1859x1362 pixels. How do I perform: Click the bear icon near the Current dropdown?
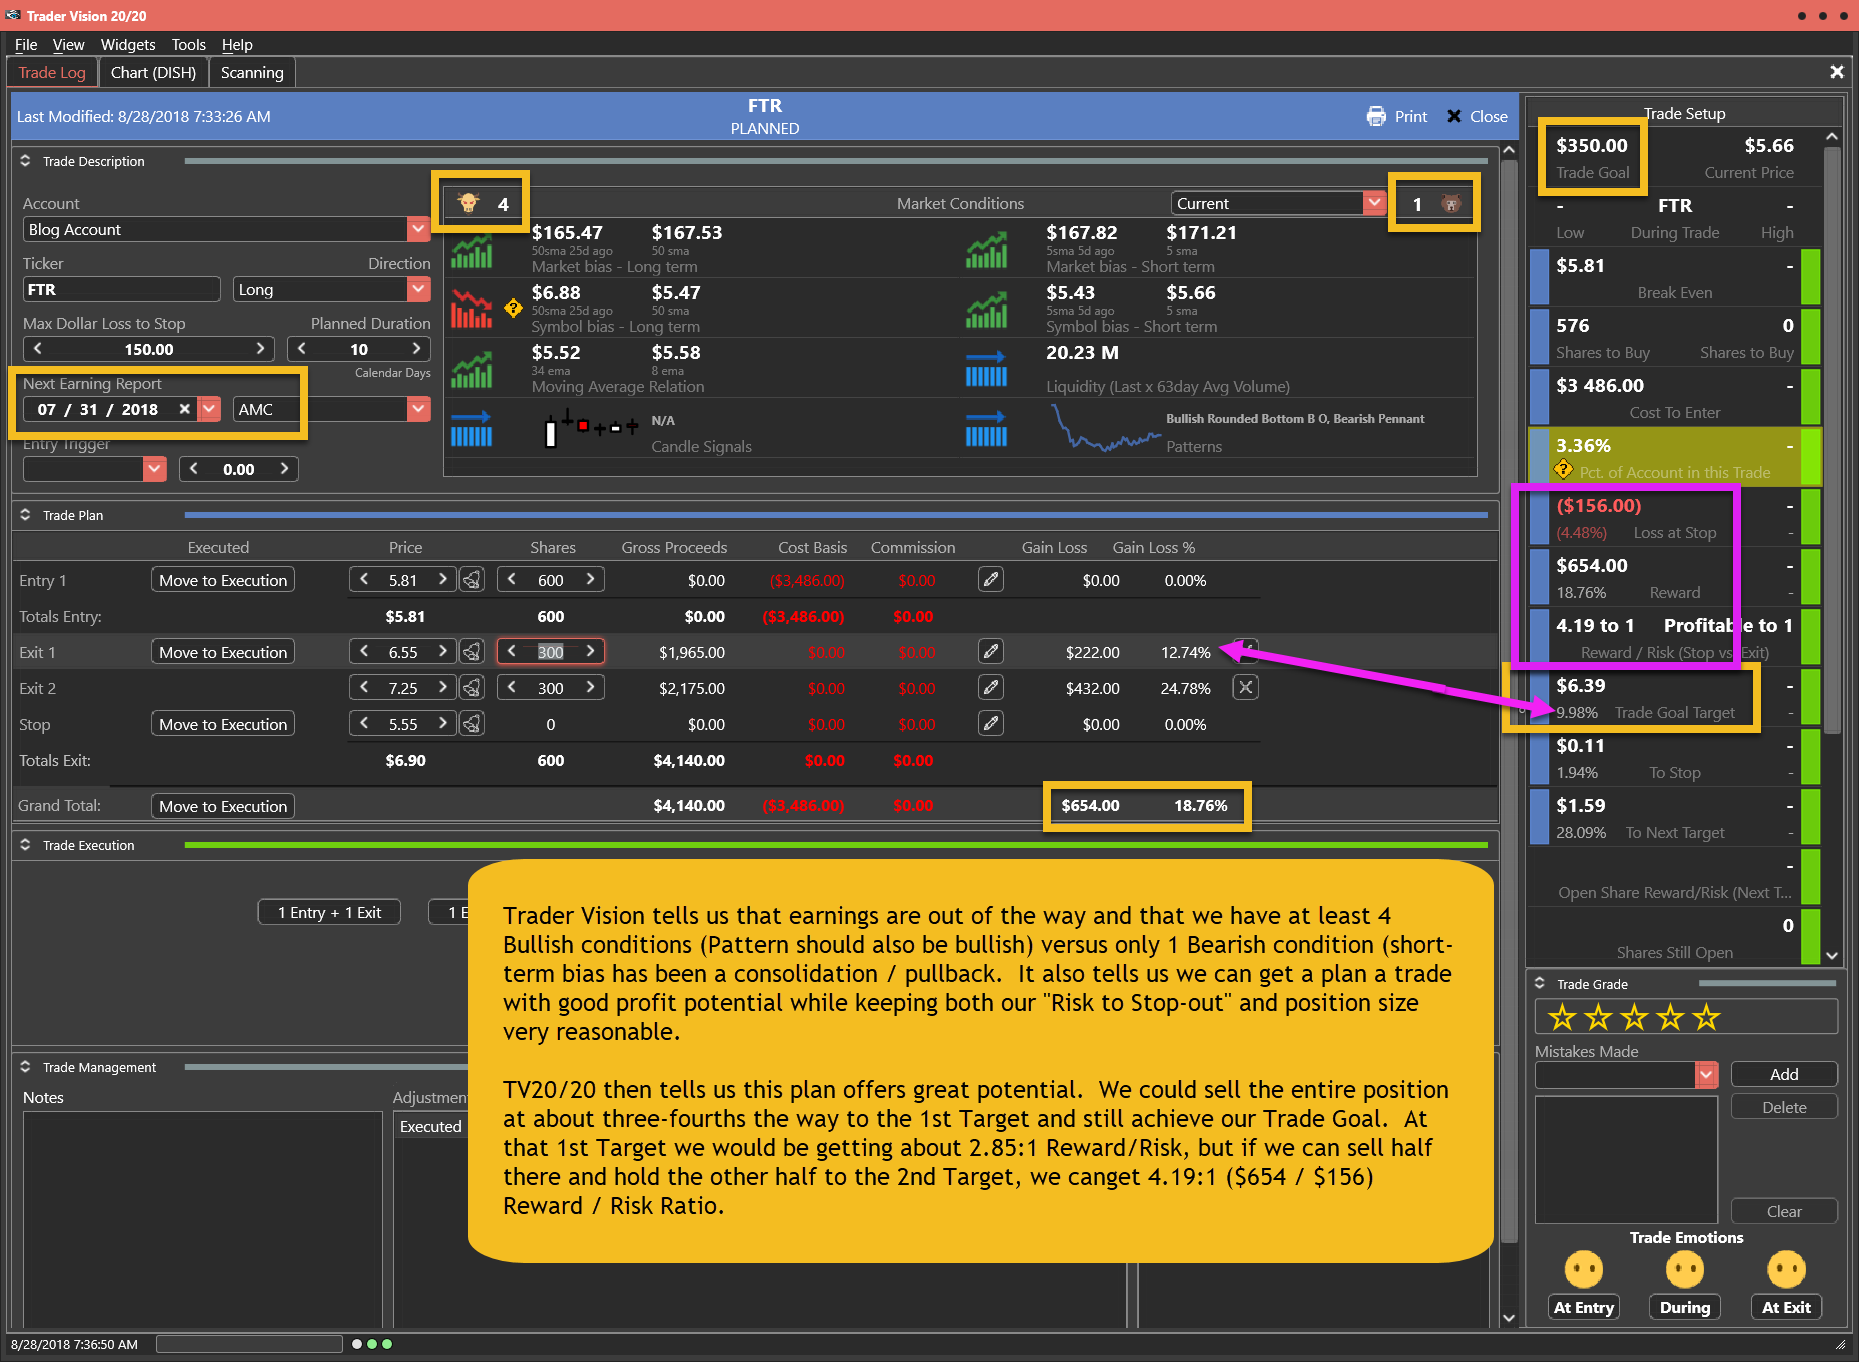point(1450,204)
